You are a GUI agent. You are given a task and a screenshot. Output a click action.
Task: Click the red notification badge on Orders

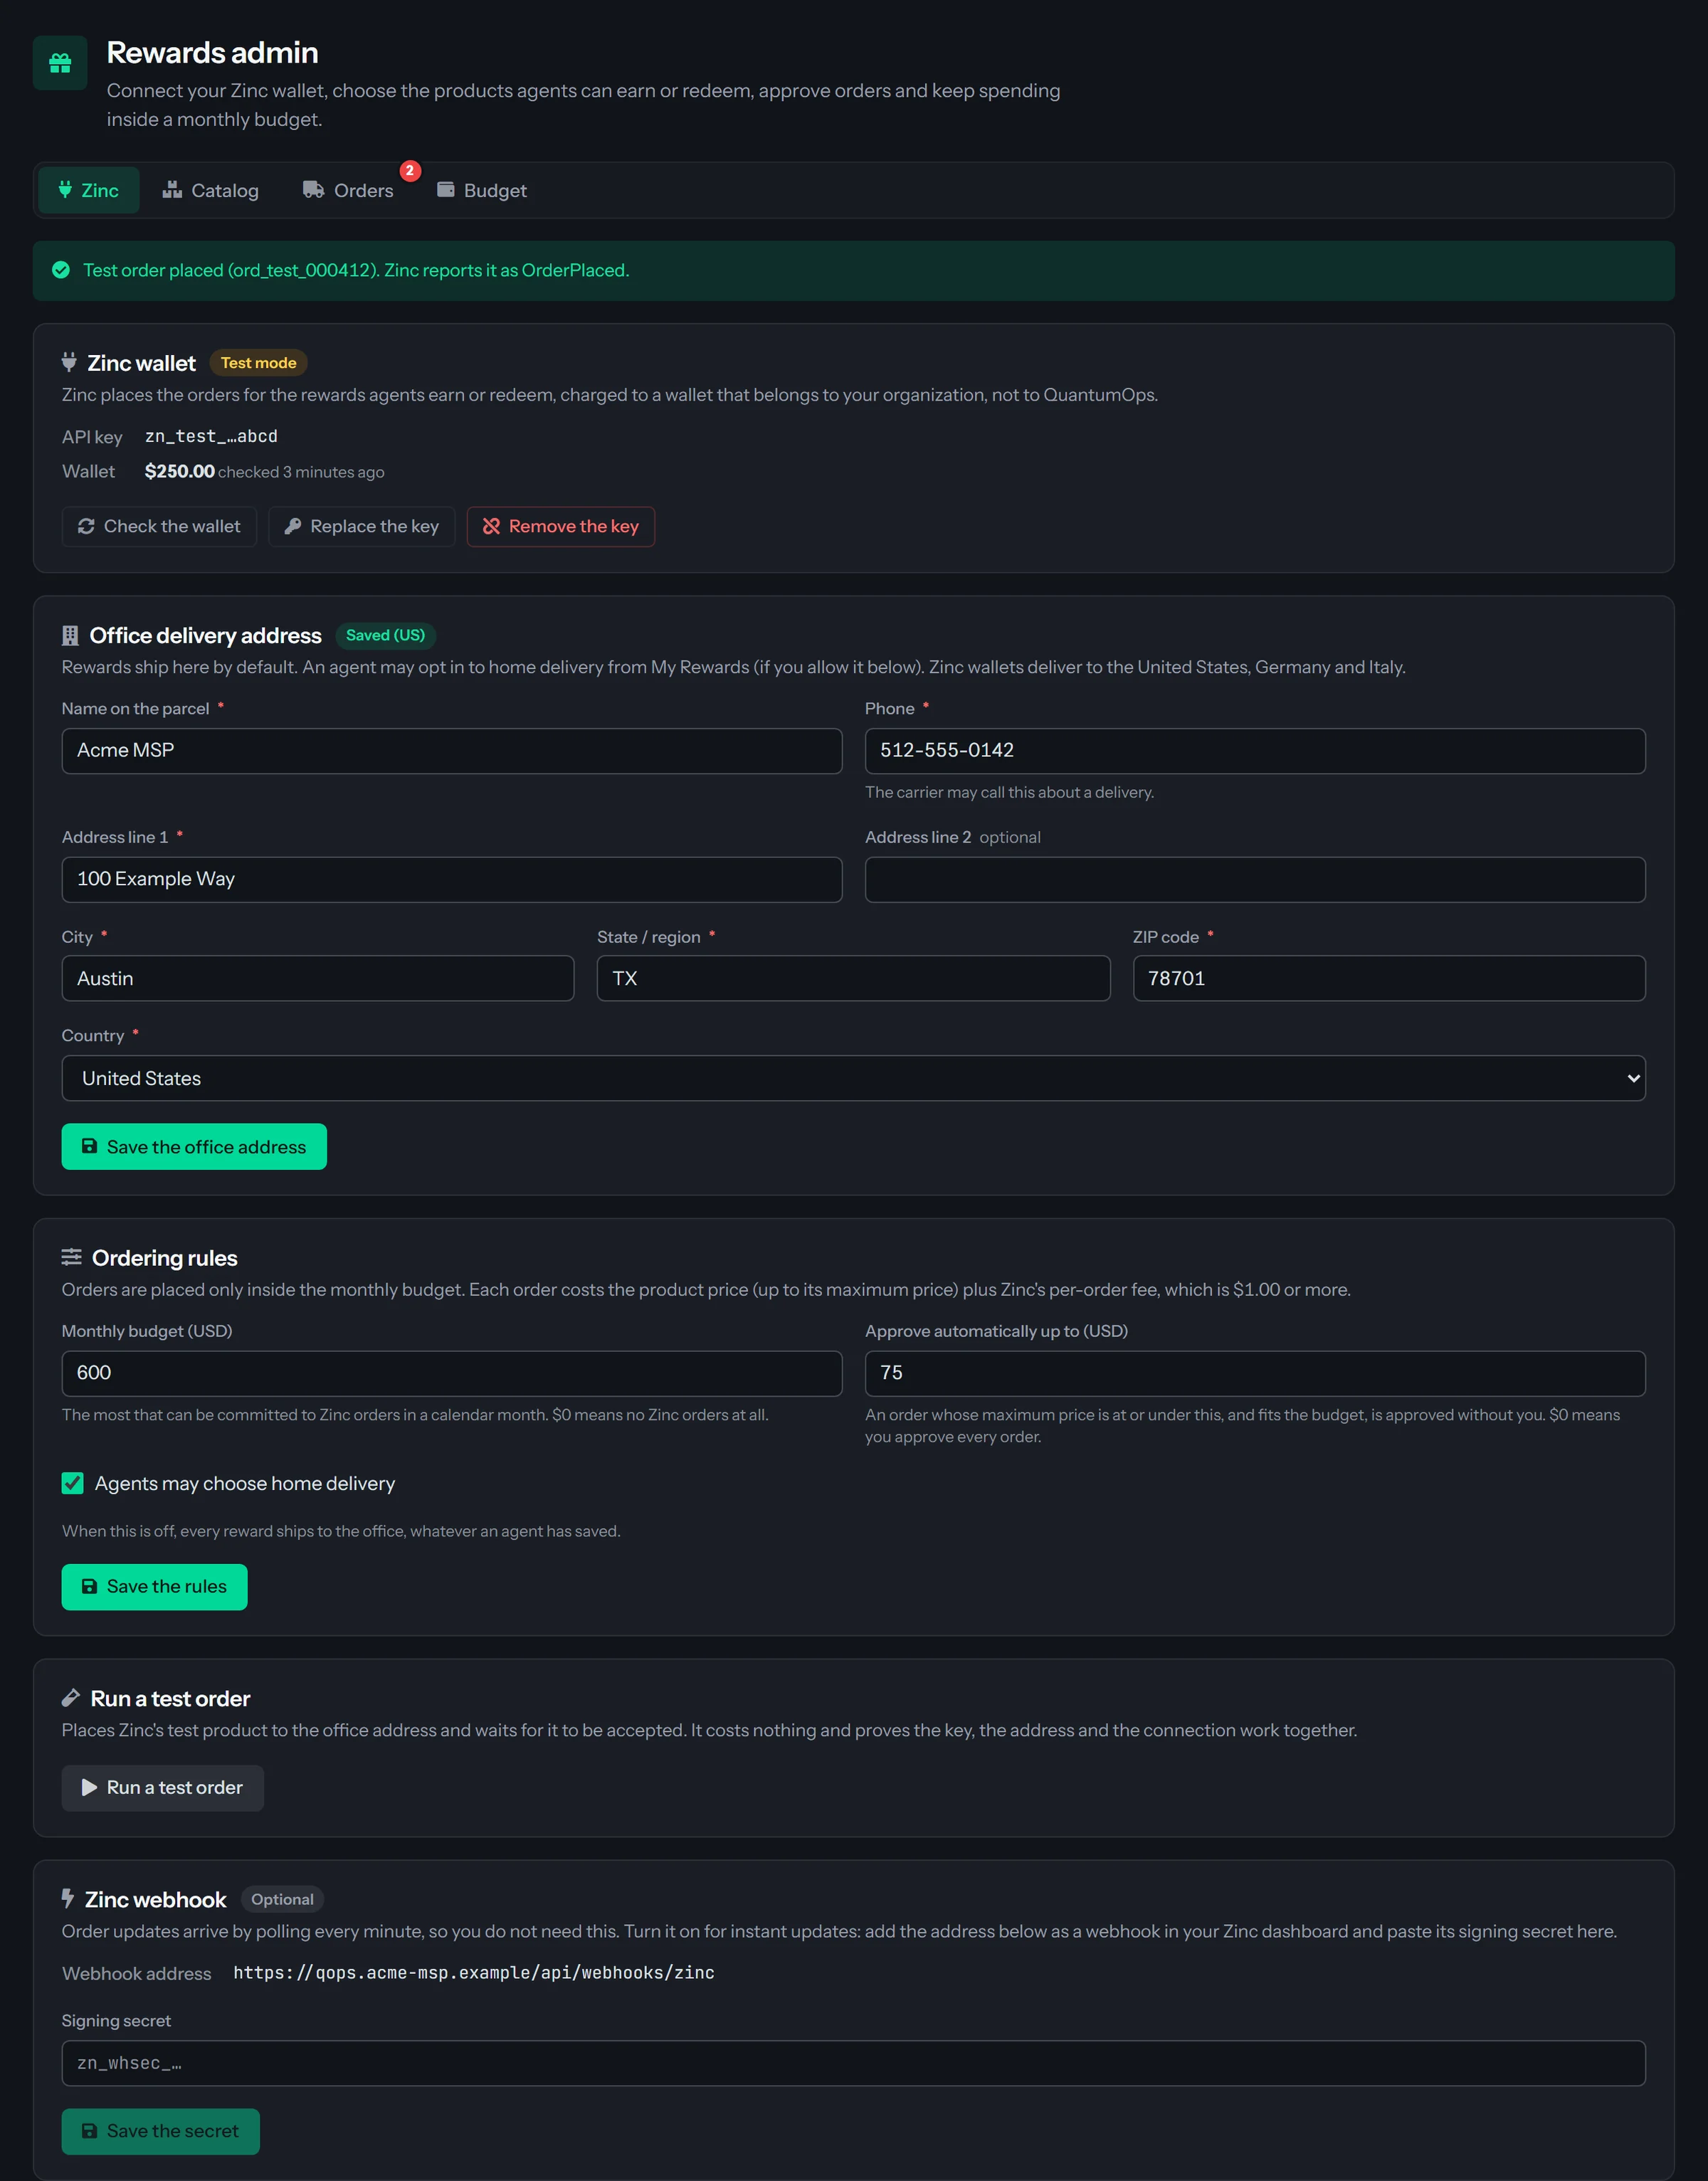(x=410, y=171)
